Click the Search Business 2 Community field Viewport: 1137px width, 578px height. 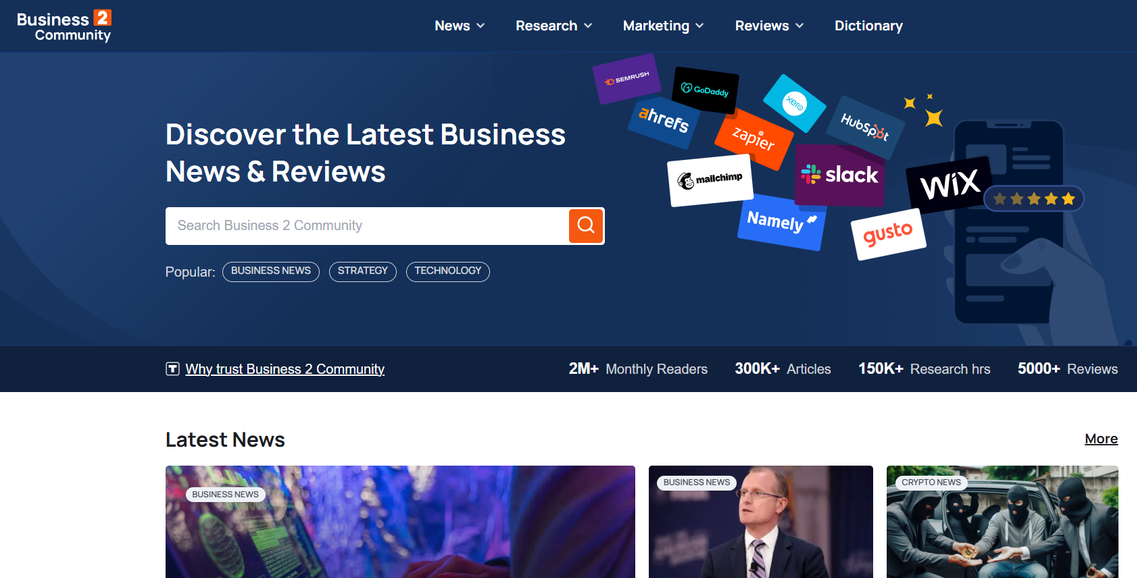(366, 226)
